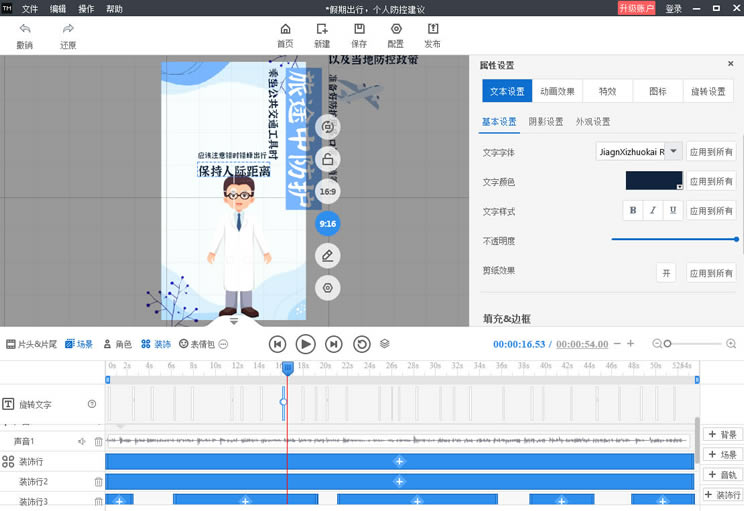Toggle underline text style
Image resolution: width=744 pixels, height=511 pixels.
click(x=673, y=211)
